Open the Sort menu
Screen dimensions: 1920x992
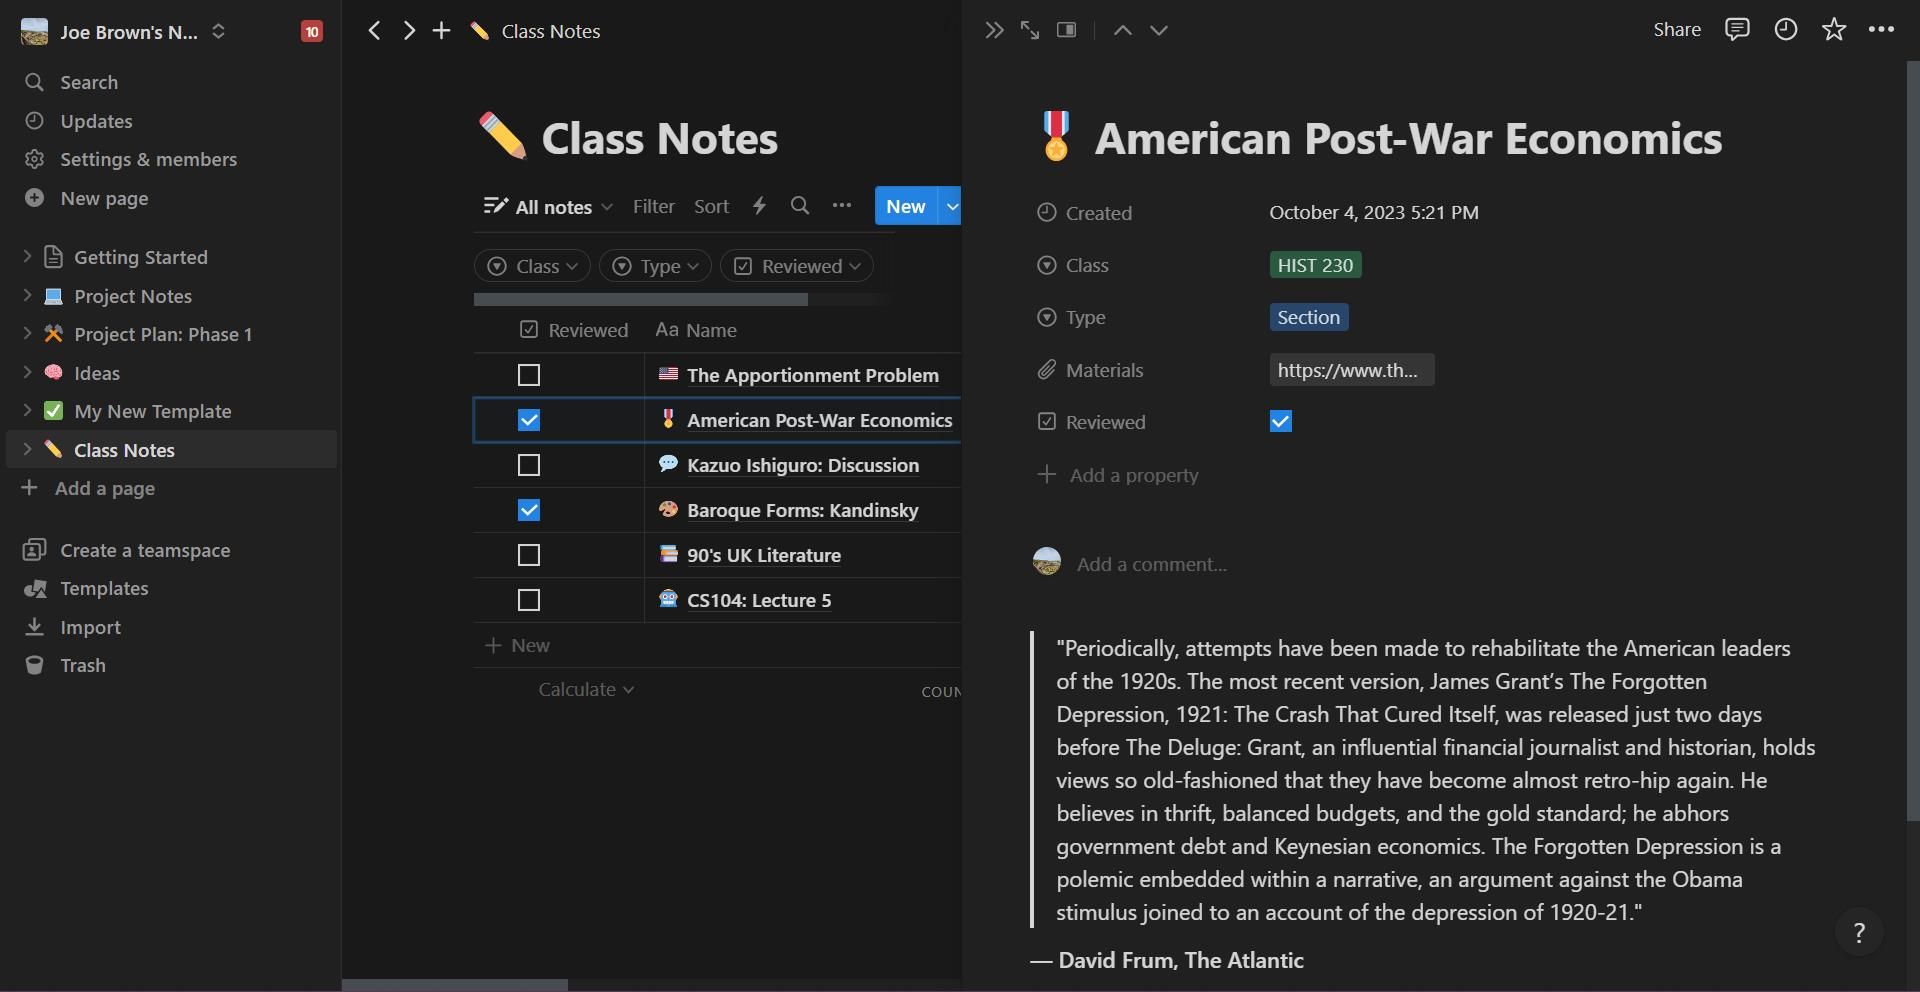coord(711,206)
